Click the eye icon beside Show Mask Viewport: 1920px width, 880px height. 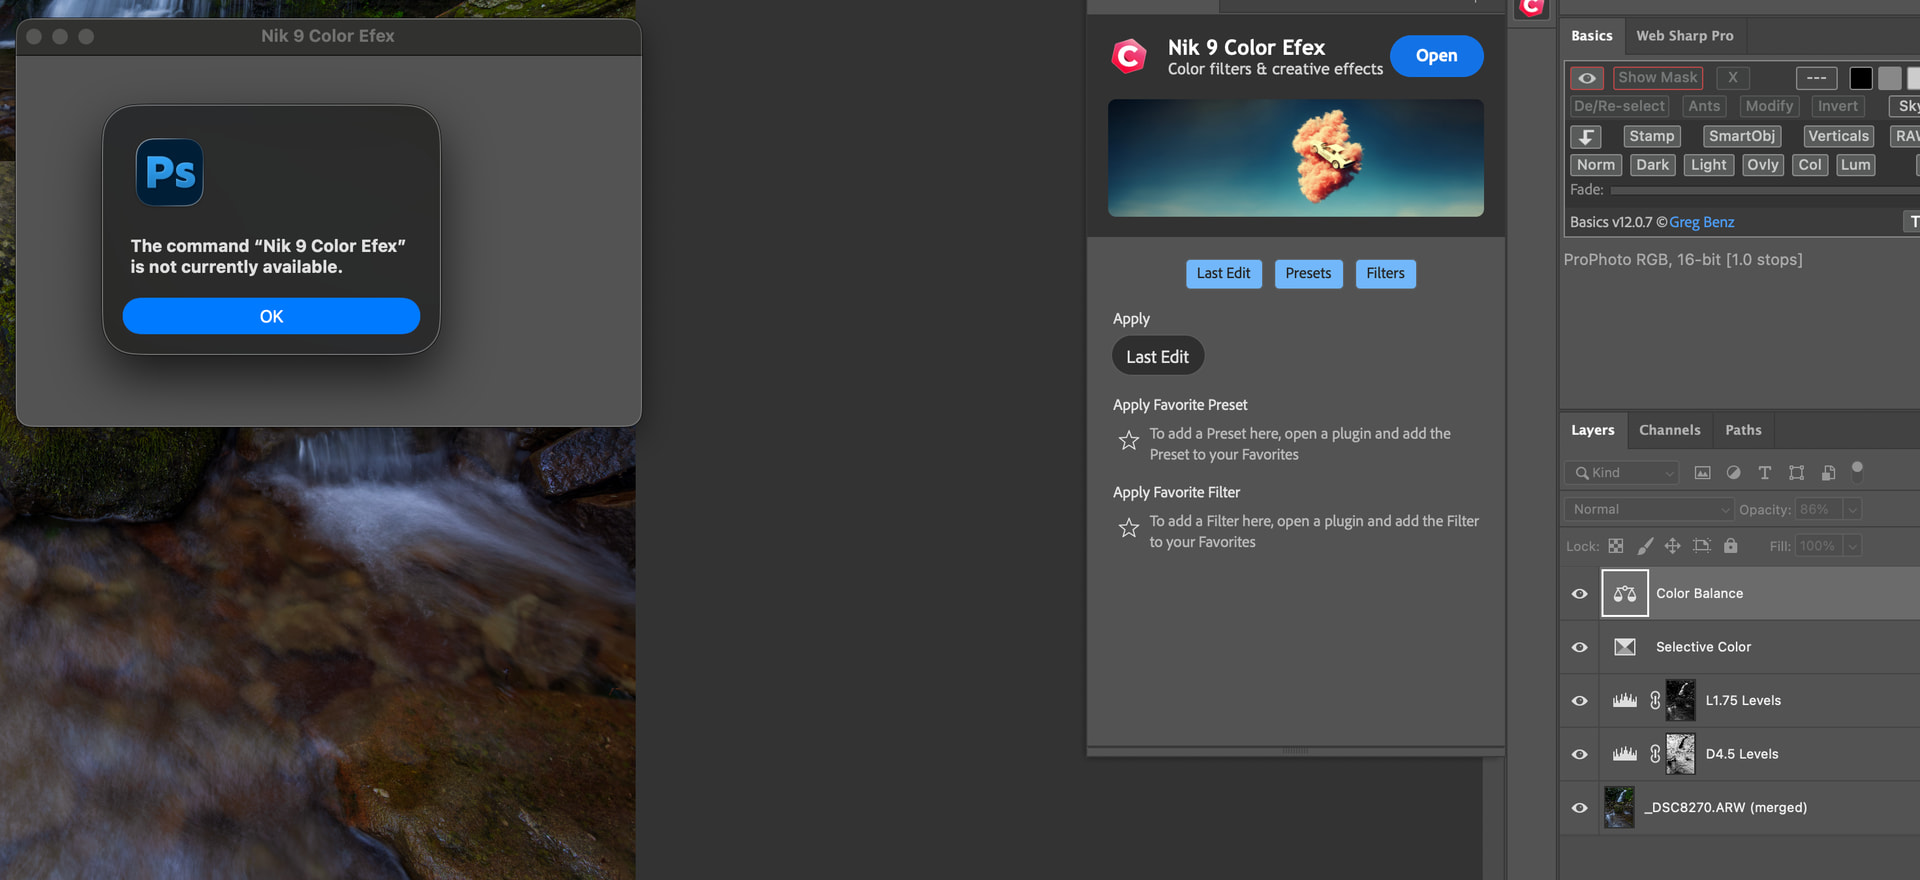click(x=1587, y=78)
